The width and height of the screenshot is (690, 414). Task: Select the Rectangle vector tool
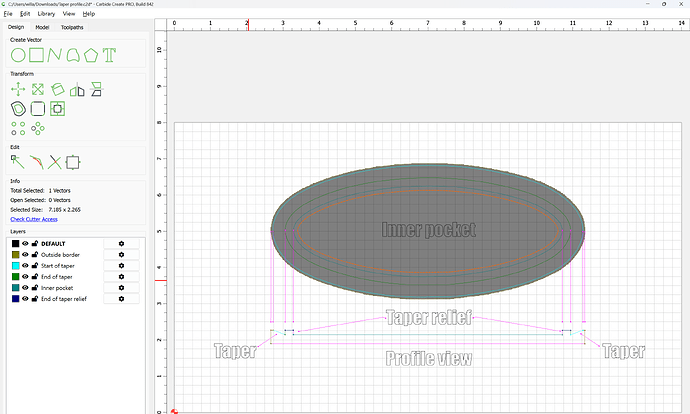[x=37, y=53]
